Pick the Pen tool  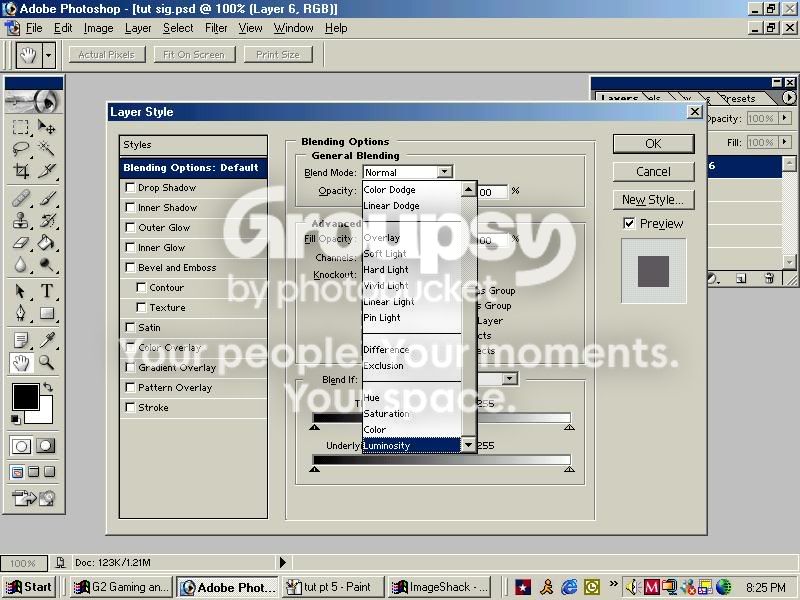(x=21, y=313)
